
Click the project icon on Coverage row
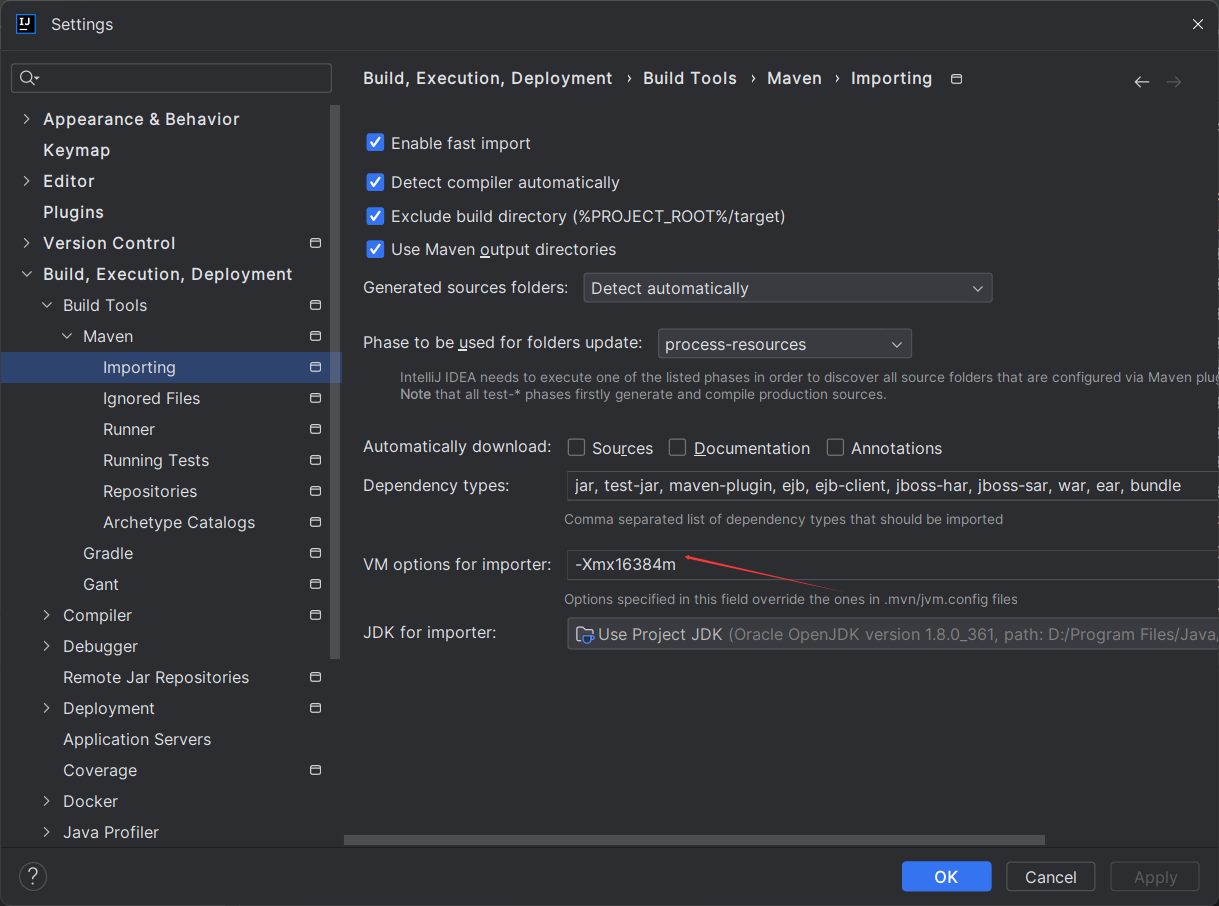(x=316, y=770)
